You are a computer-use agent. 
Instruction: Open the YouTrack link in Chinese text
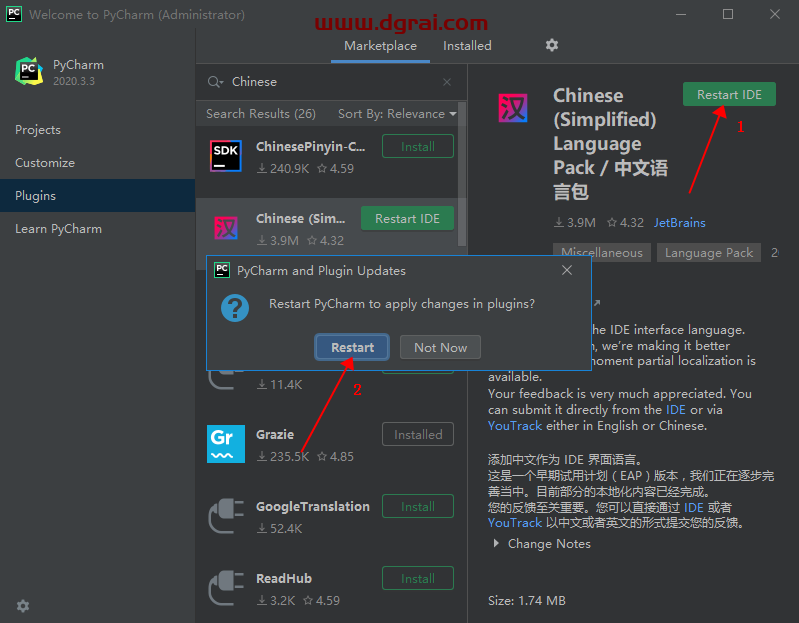pos(515,523)
